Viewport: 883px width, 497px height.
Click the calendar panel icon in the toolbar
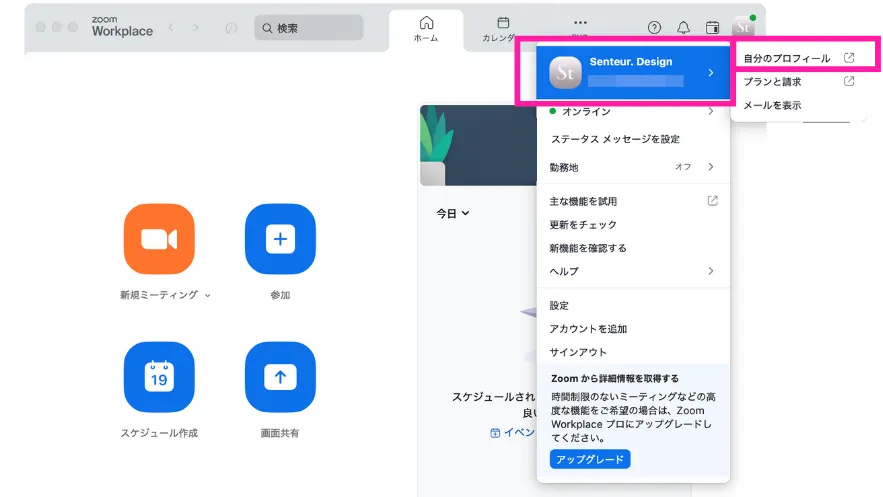[x=712, y=28]
